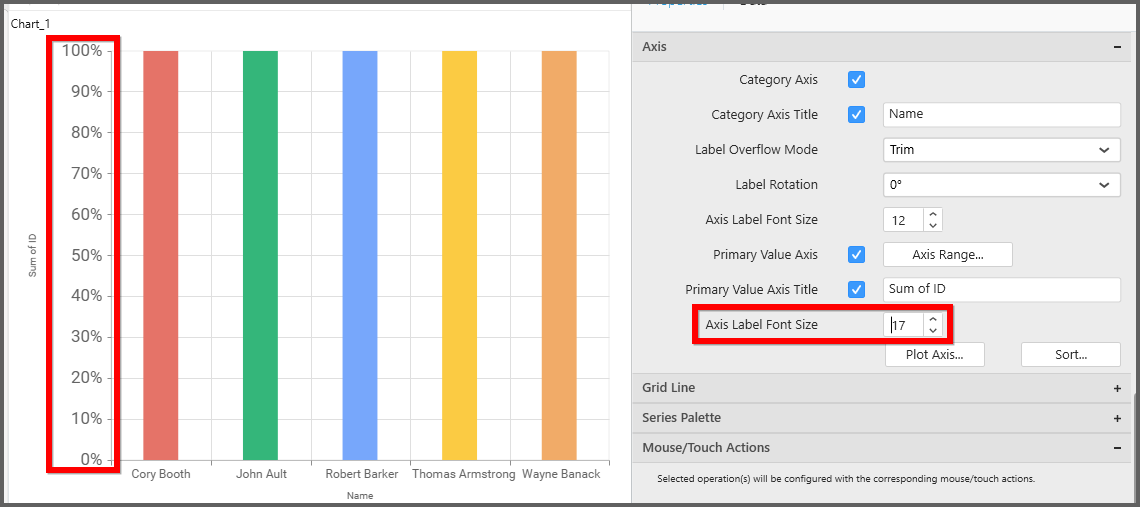Screen dimensions: 1140x507
Task: Open the Label Rotation dropdown
Action: point(1001,185)
